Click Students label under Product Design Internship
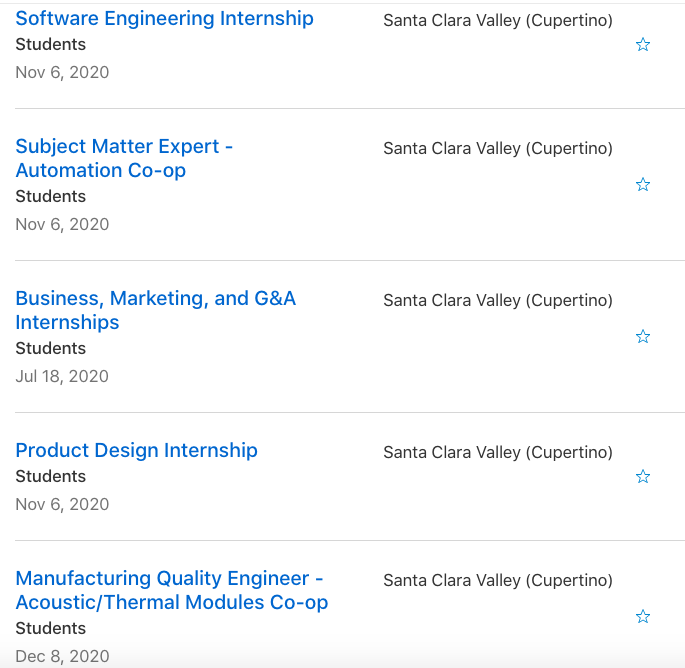The height and width of the screenshot is (668, 685). 51,476
